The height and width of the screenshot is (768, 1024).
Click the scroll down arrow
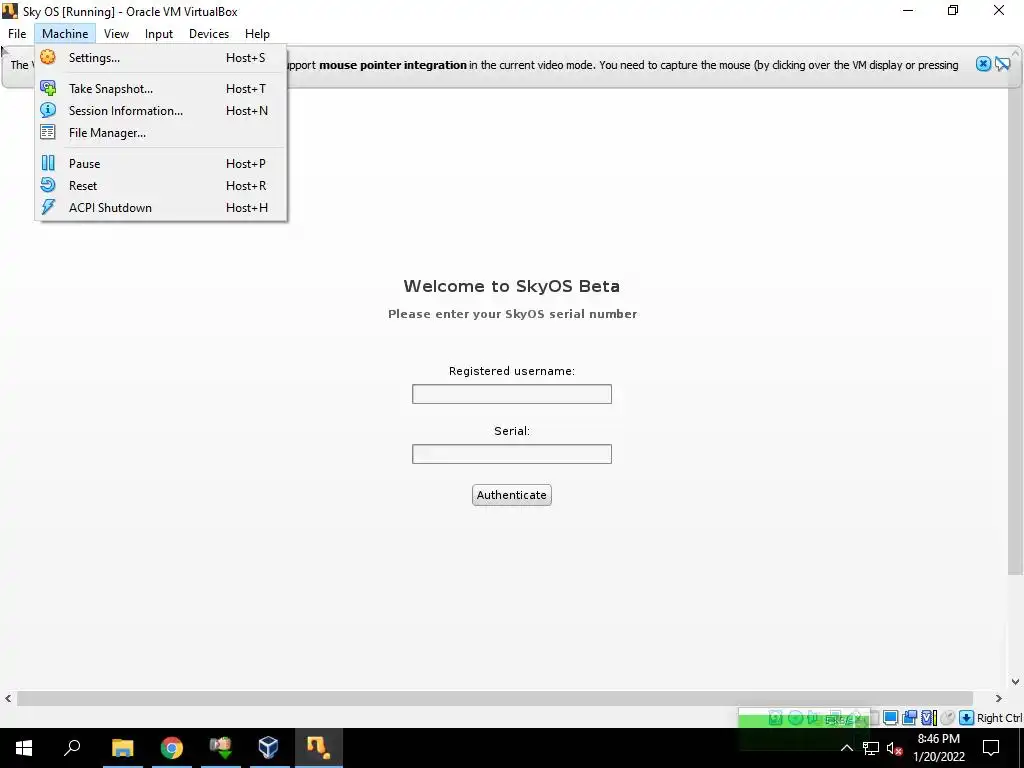point(1016,682)
